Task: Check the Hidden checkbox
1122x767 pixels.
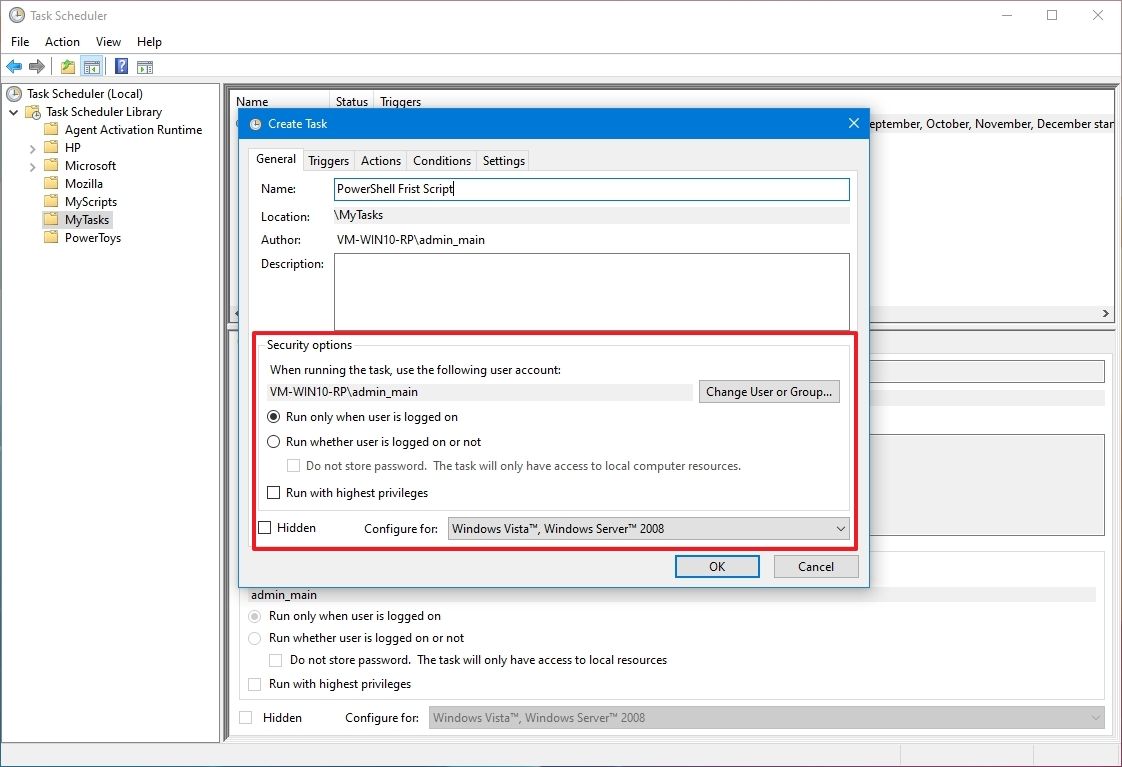Action: pos(265,527)
